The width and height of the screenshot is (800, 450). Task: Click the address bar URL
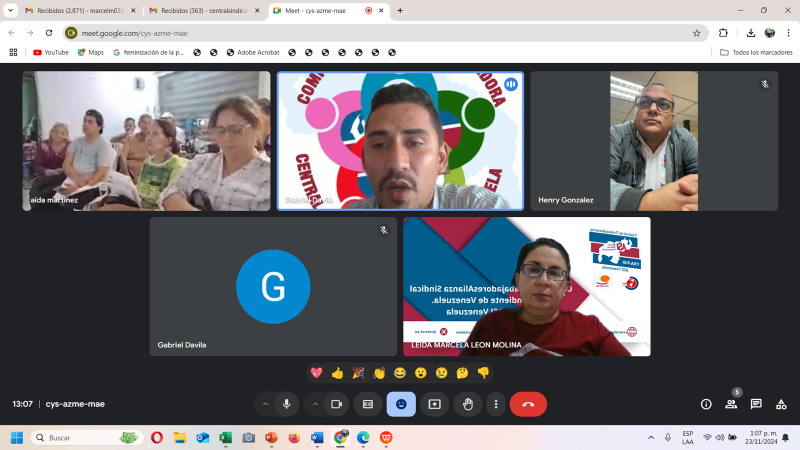point(135,33)
